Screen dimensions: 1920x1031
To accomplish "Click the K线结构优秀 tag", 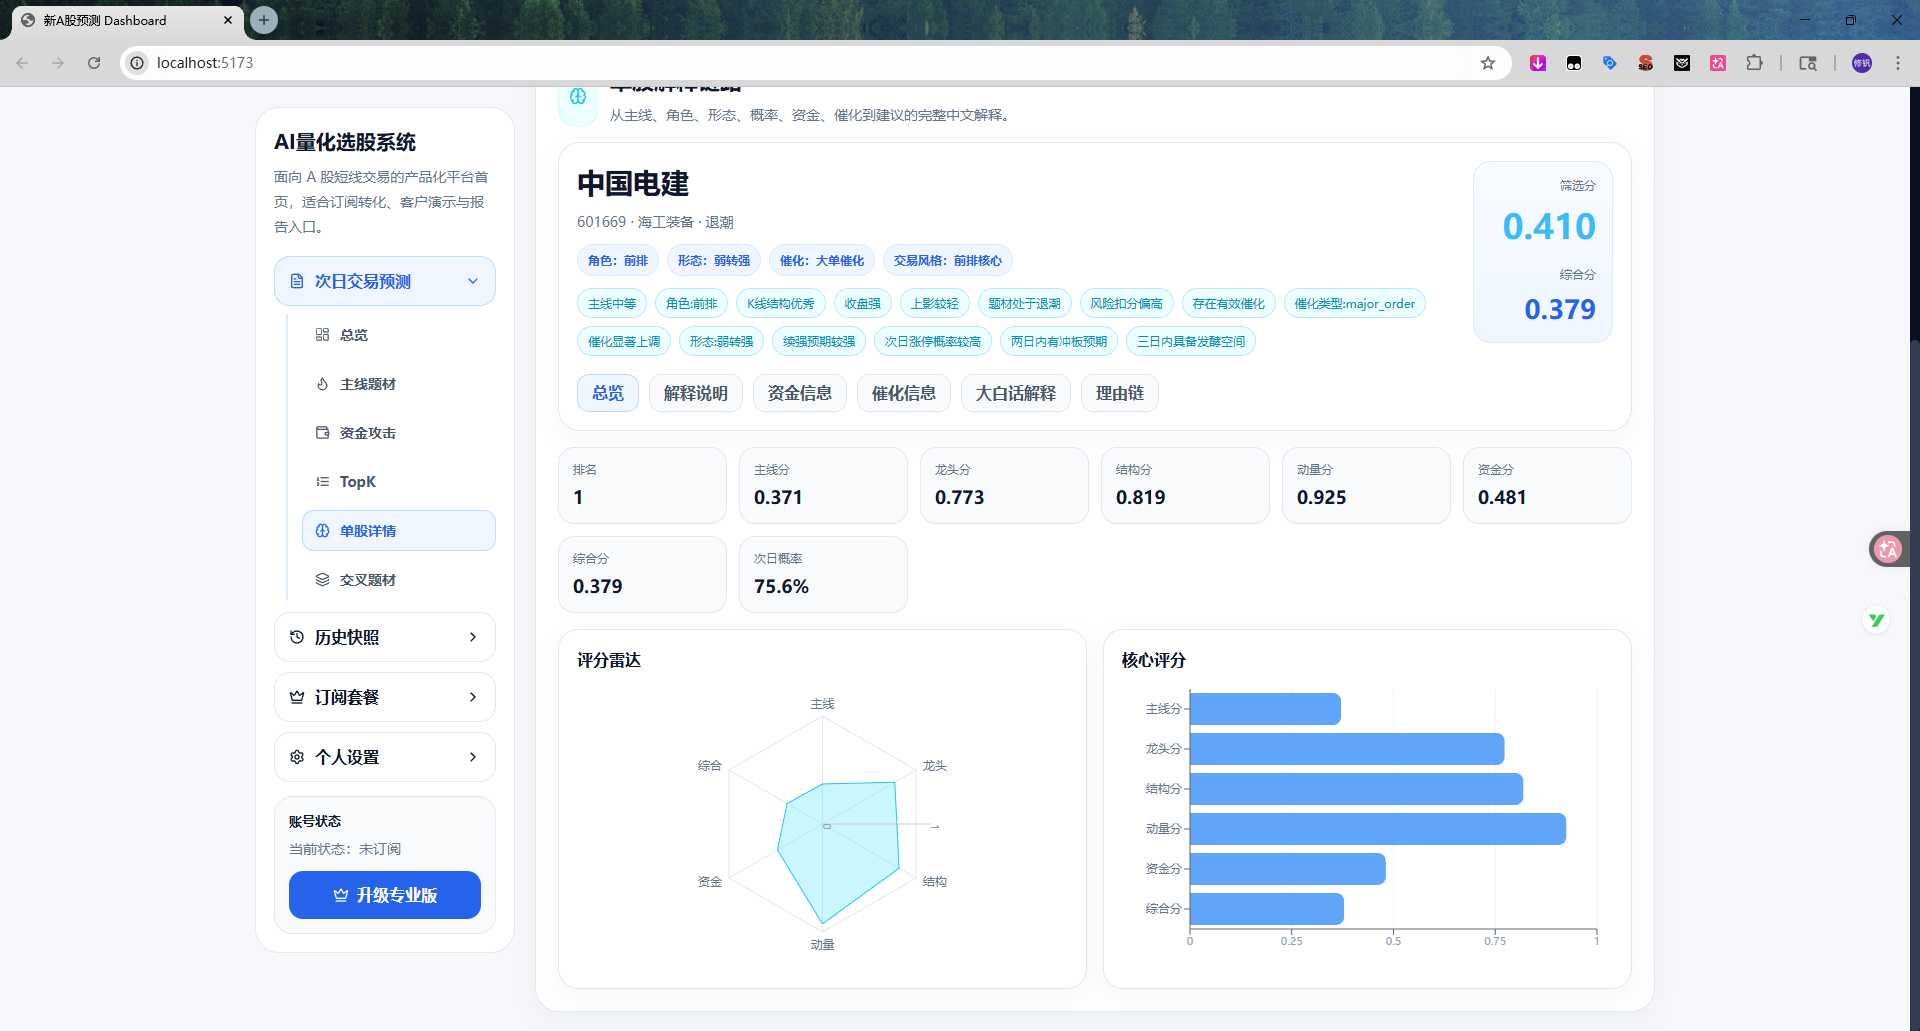I will [781, 304].
